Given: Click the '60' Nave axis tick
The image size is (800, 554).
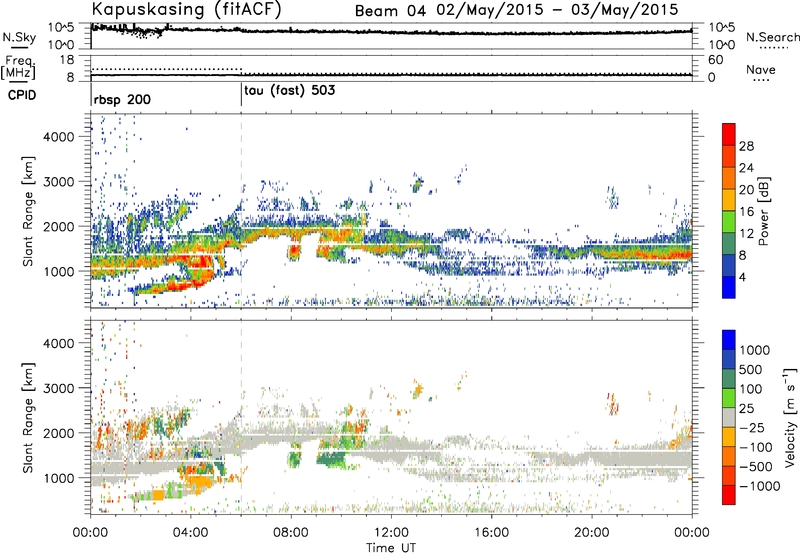Looking at the screenshot, I should [716, 60].
